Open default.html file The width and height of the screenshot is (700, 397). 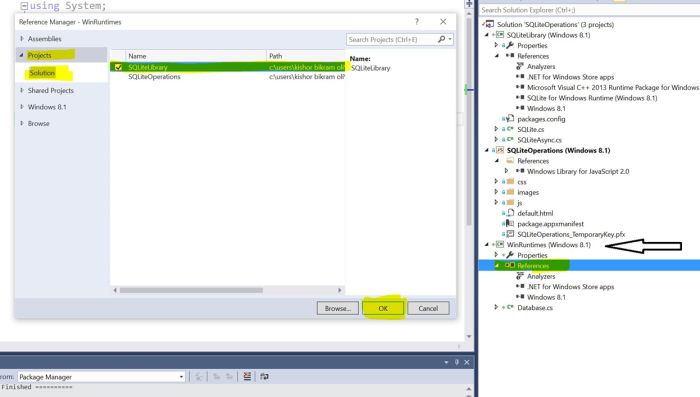535,213
